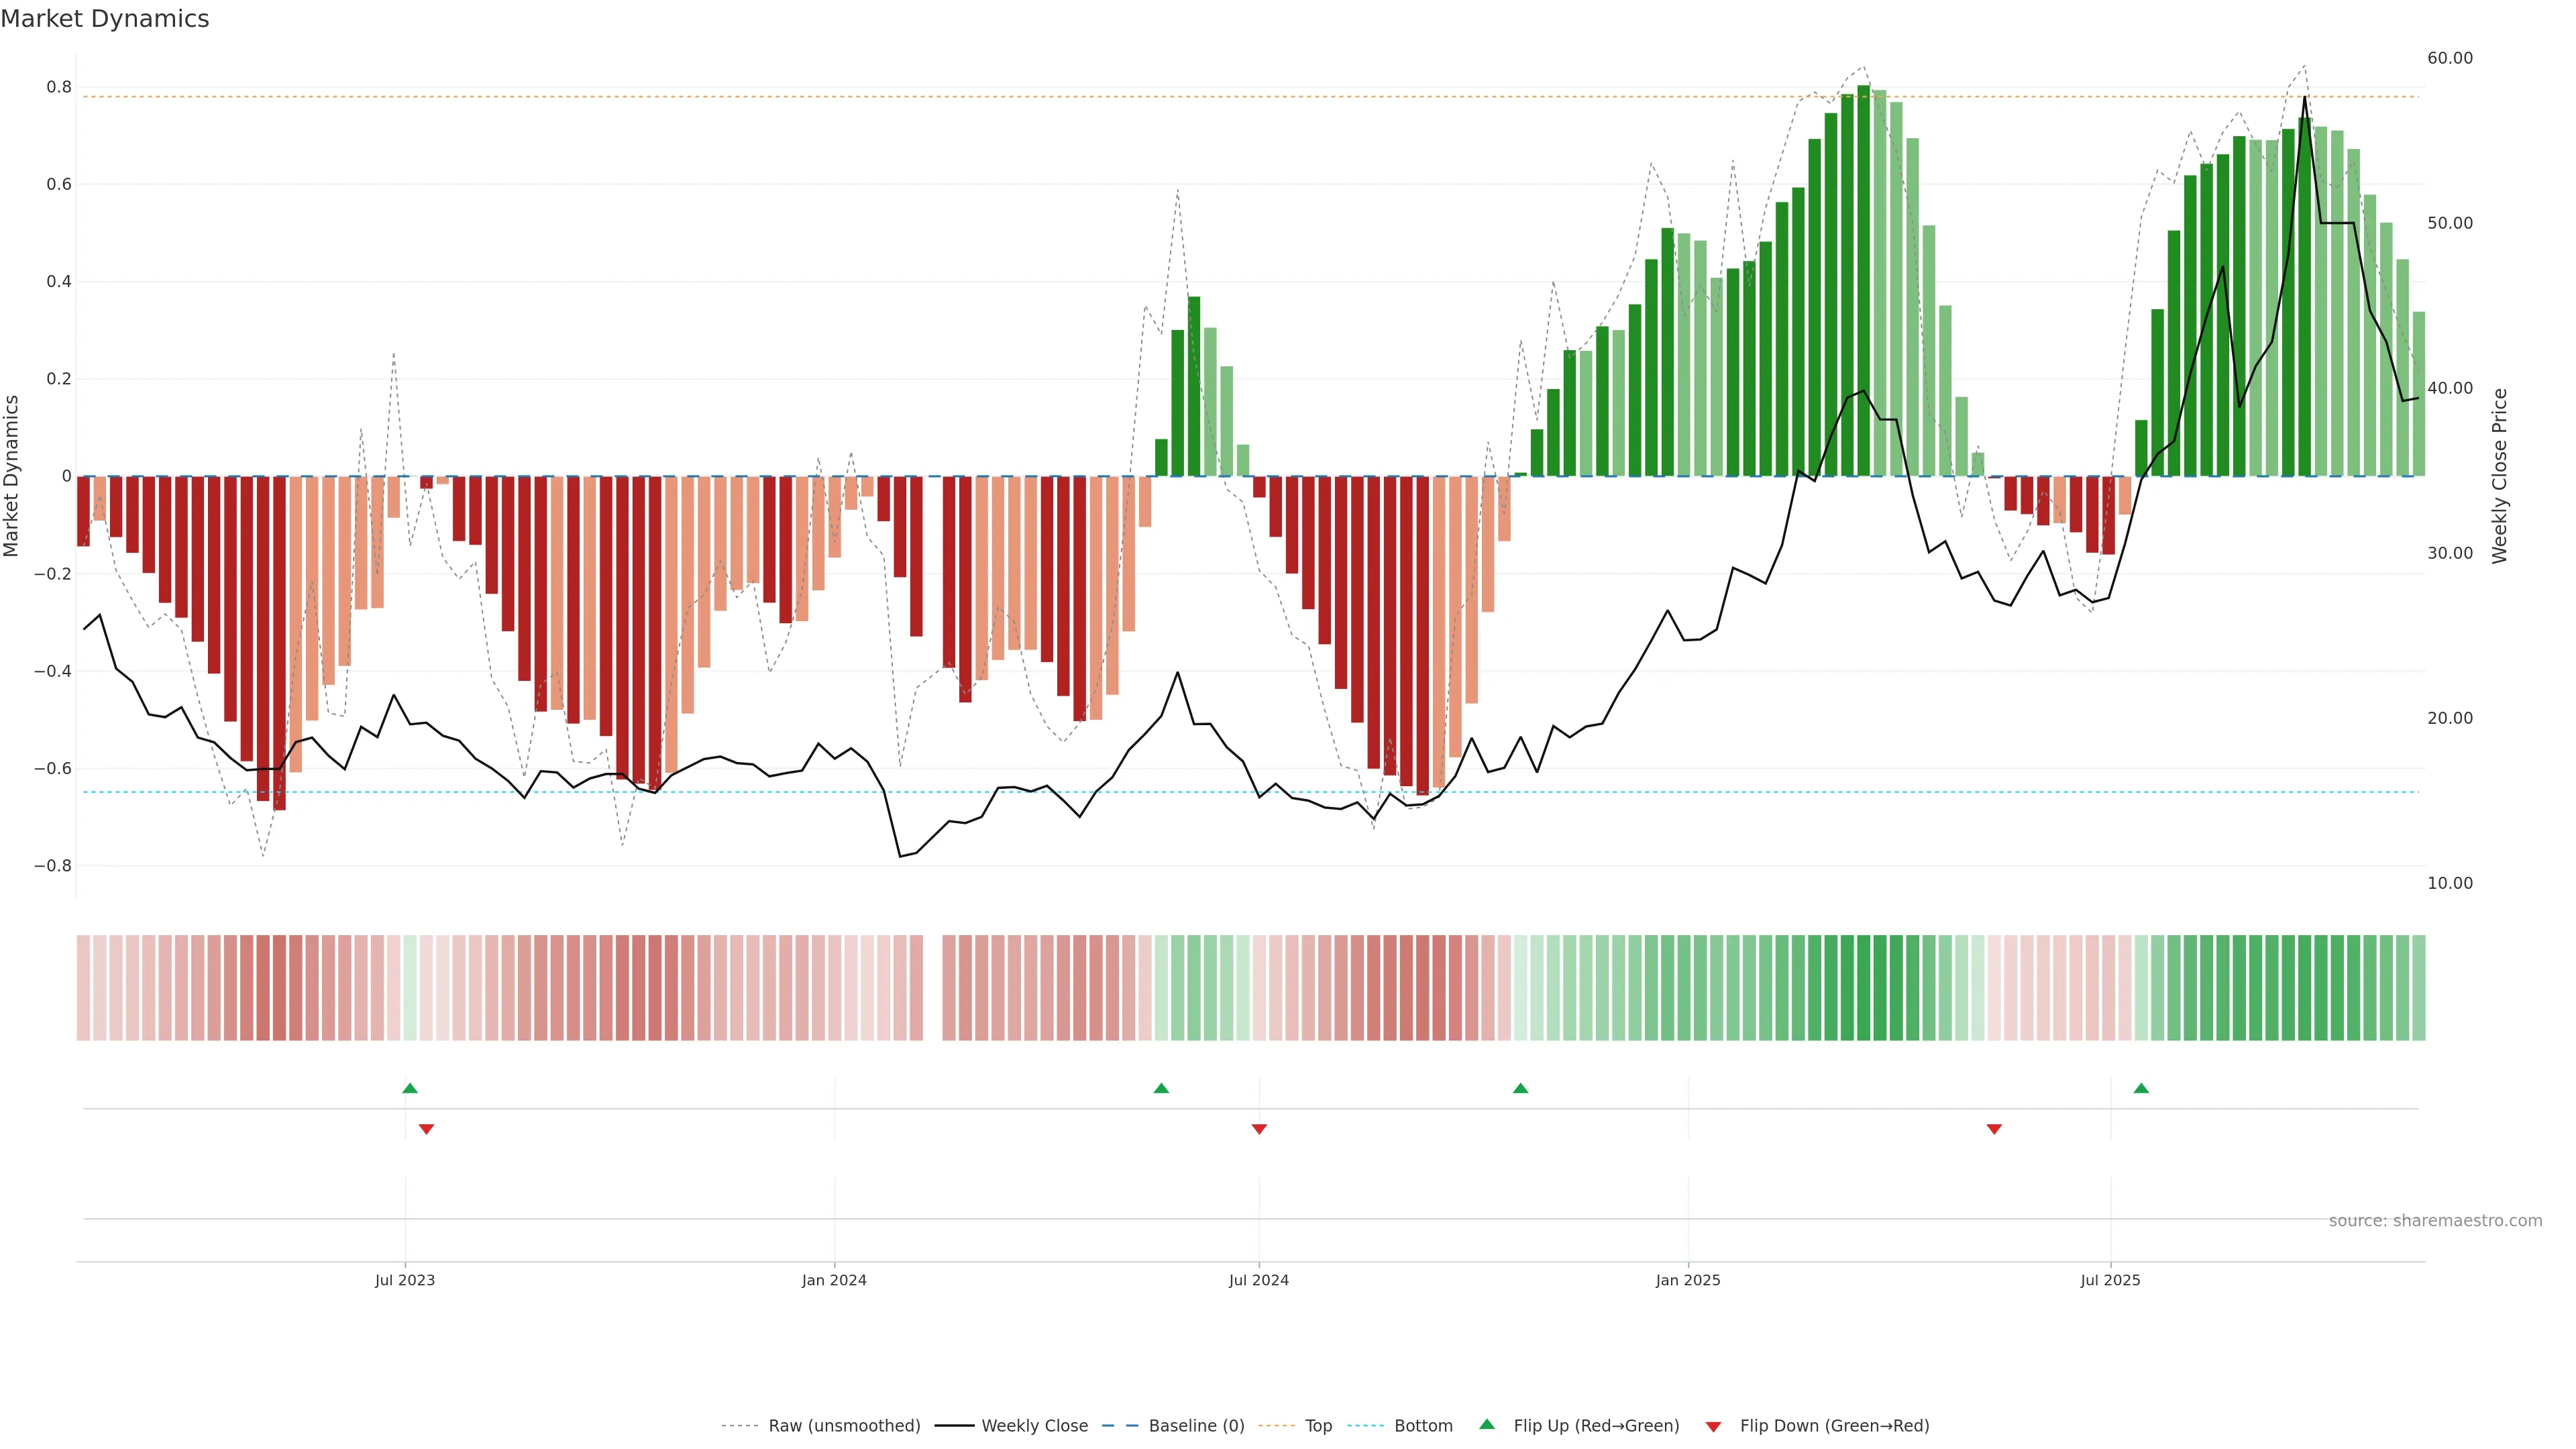Toggle the Top legend entry
The image size is (2576, 1449).
tap(1318, 1426)
